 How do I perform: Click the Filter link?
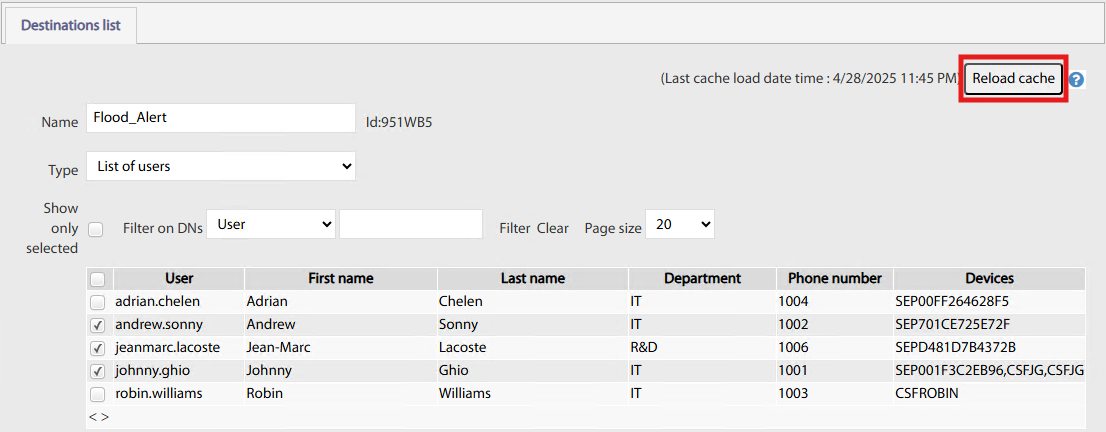click(514, 228)
